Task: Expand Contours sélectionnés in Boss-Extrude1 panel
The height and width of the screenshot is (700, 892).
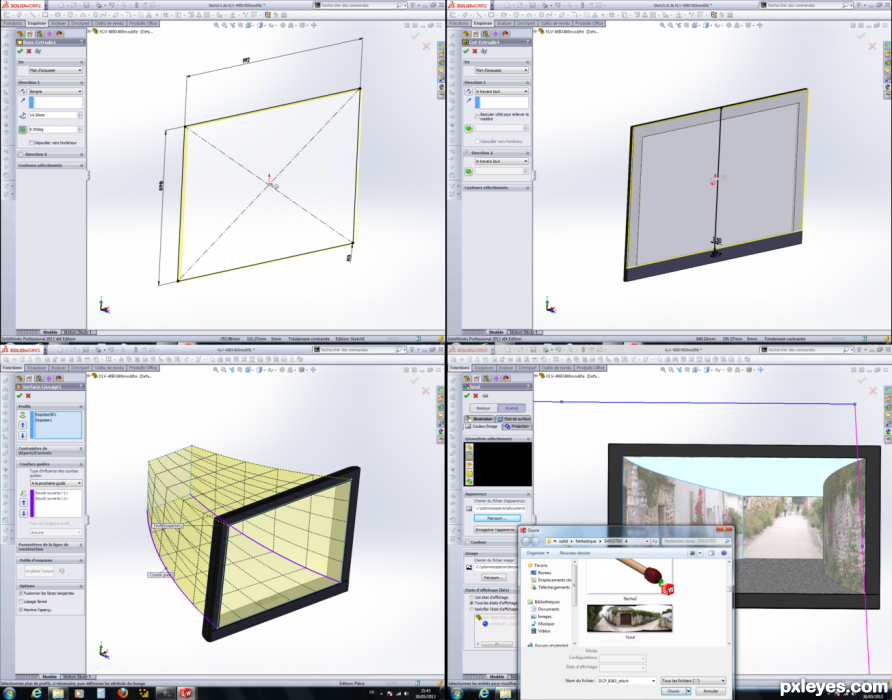Action: [x=51, y=166]
